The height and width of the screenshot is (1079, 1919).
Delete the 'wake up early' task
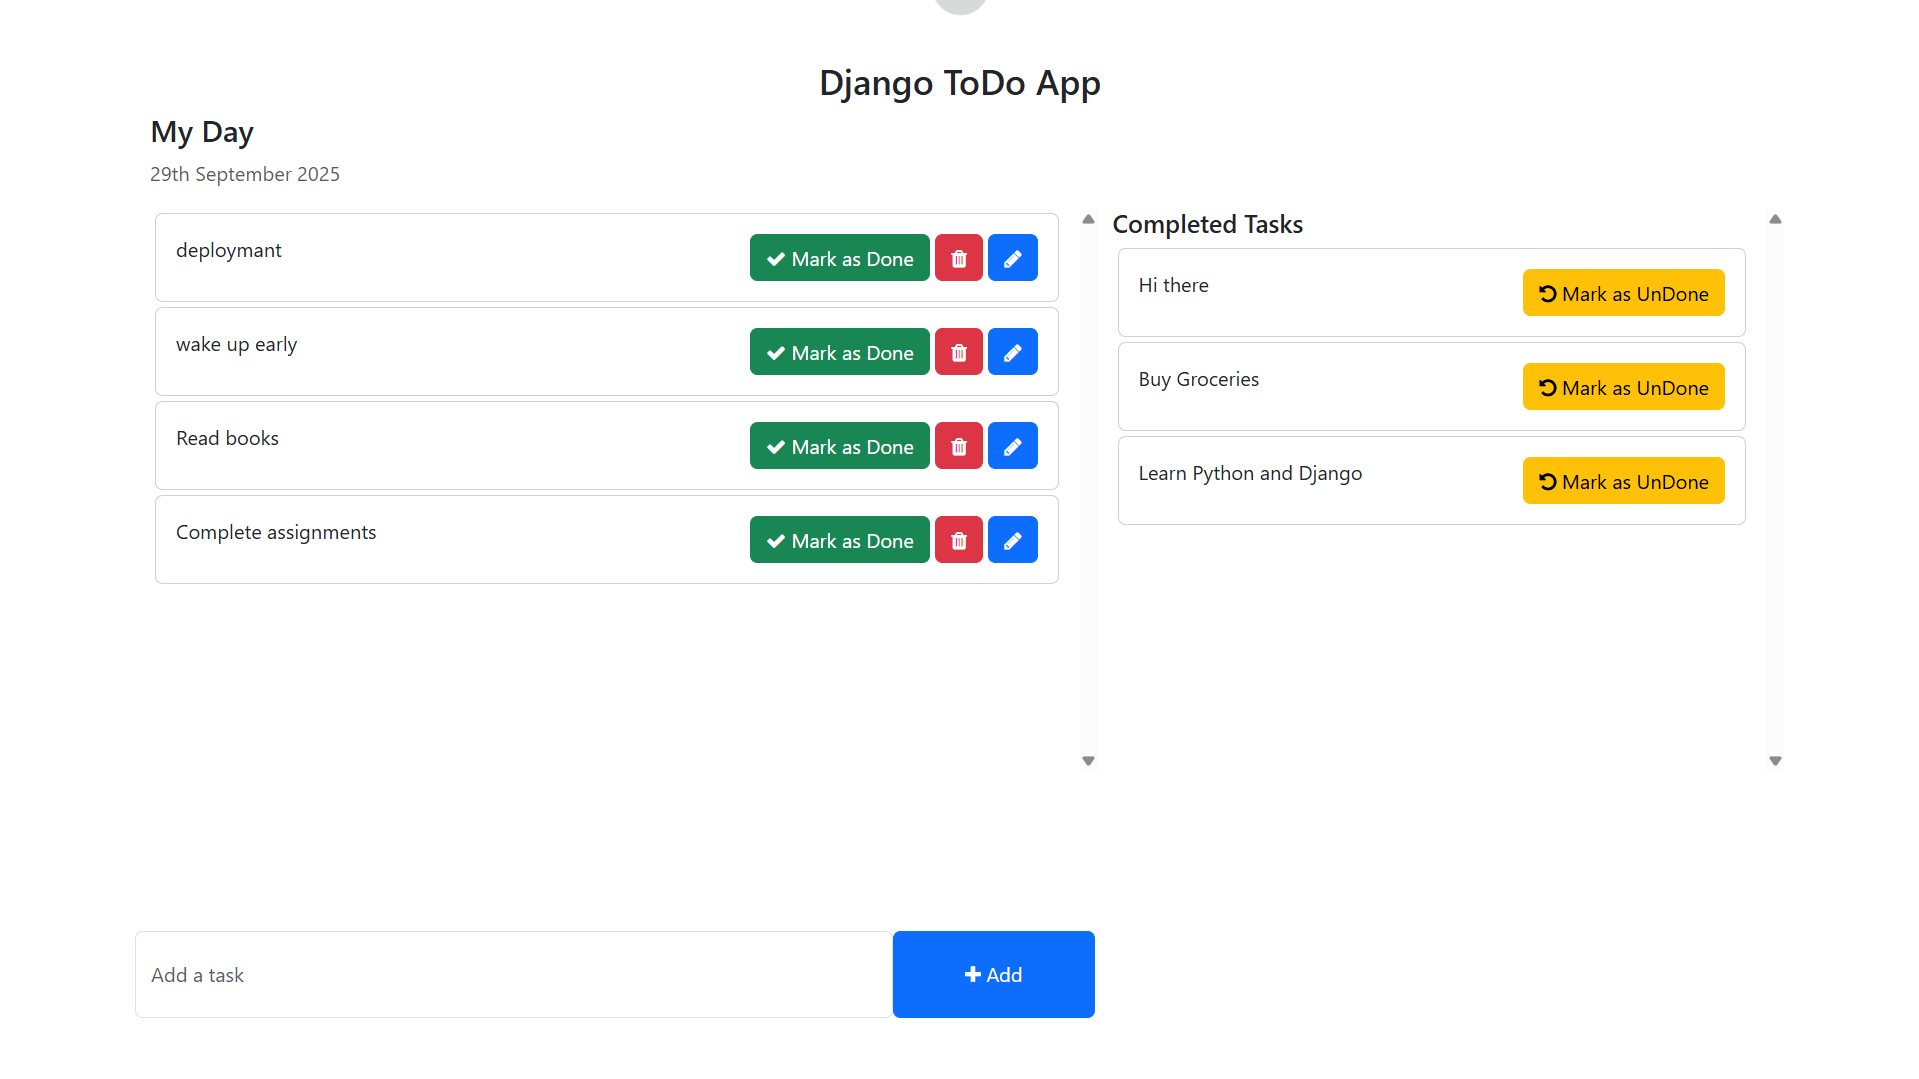(958, 352)
